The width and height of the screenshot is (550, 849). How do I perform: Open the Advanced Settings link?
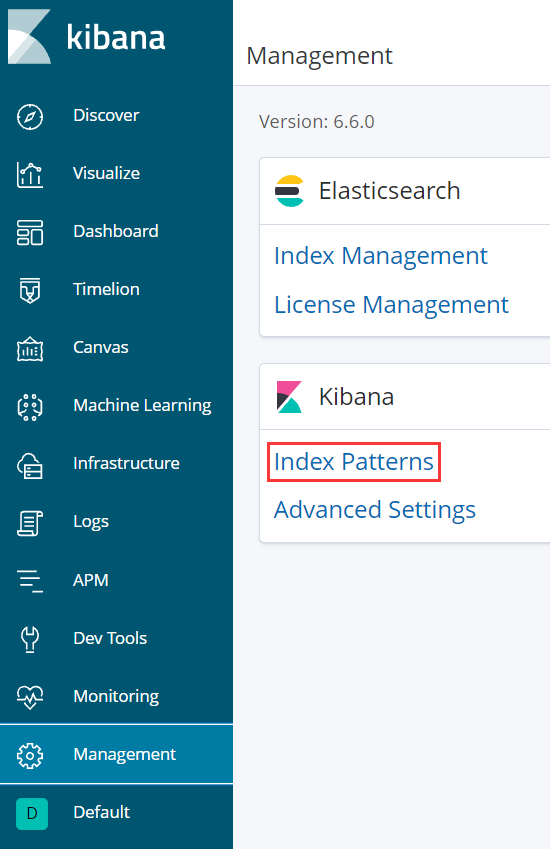[375, 510]
